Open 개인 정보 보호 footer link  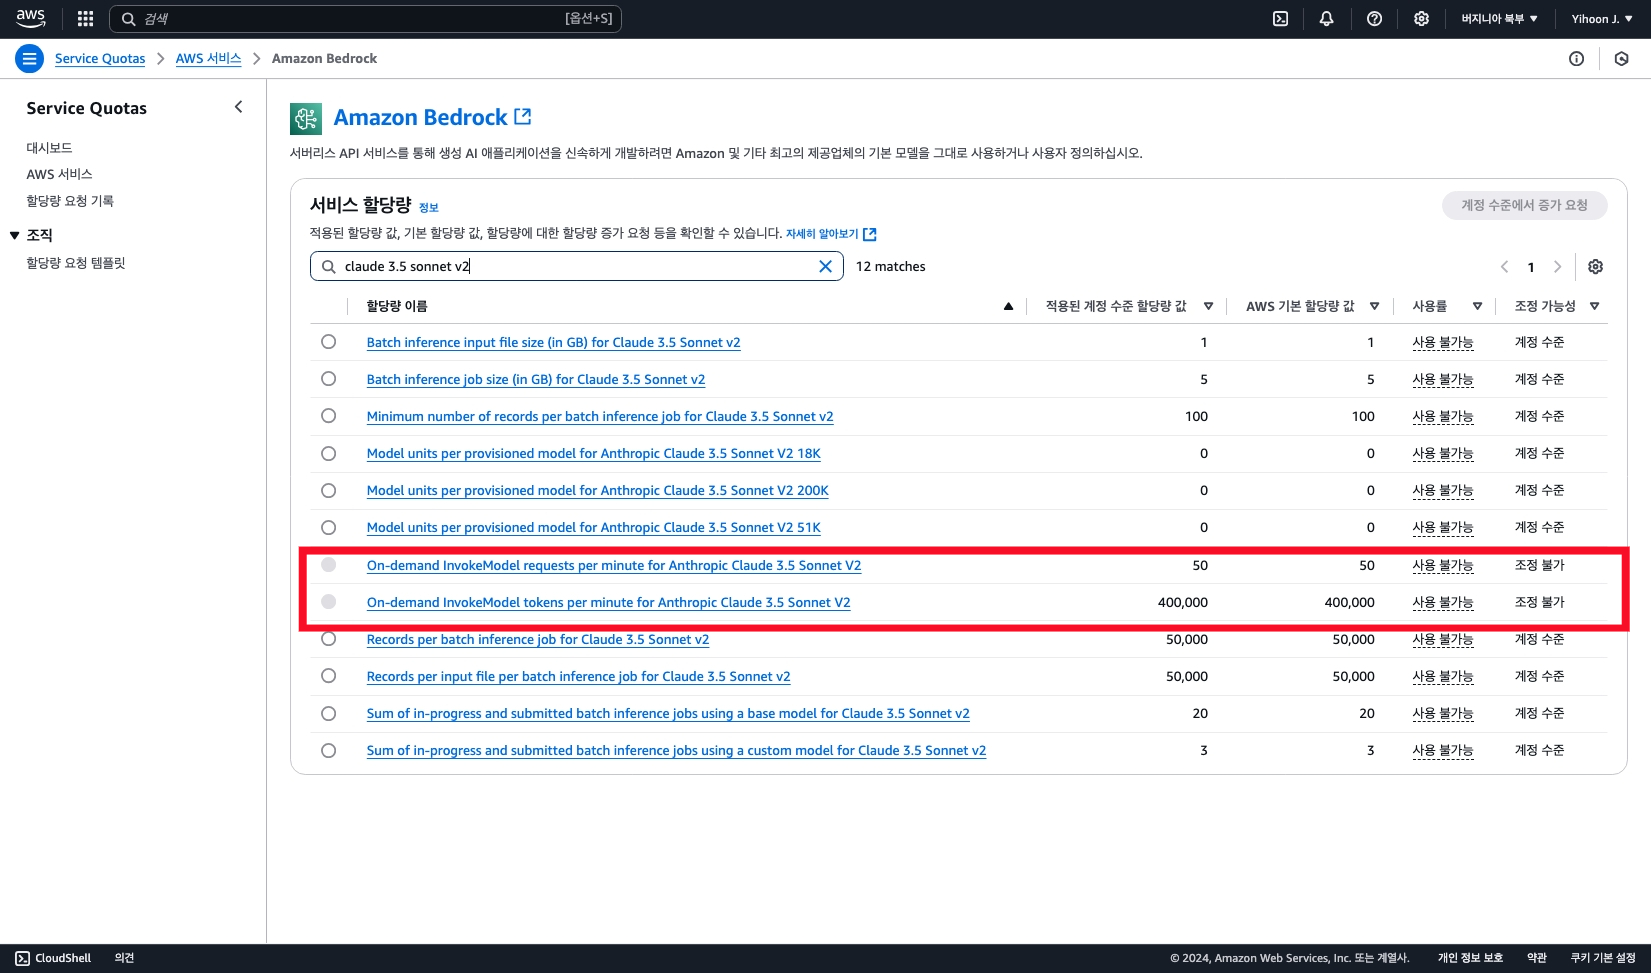1470,958
